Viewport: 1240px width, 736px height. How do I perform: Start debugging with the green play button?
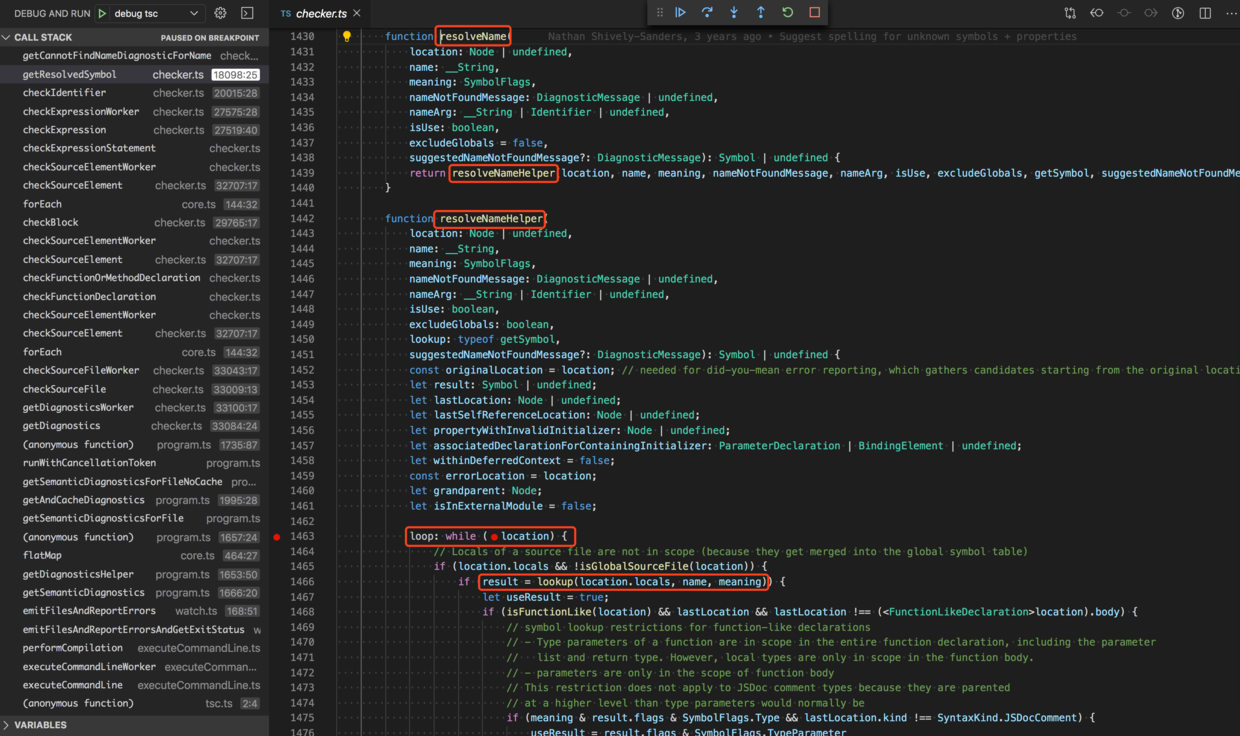(102, 14)
